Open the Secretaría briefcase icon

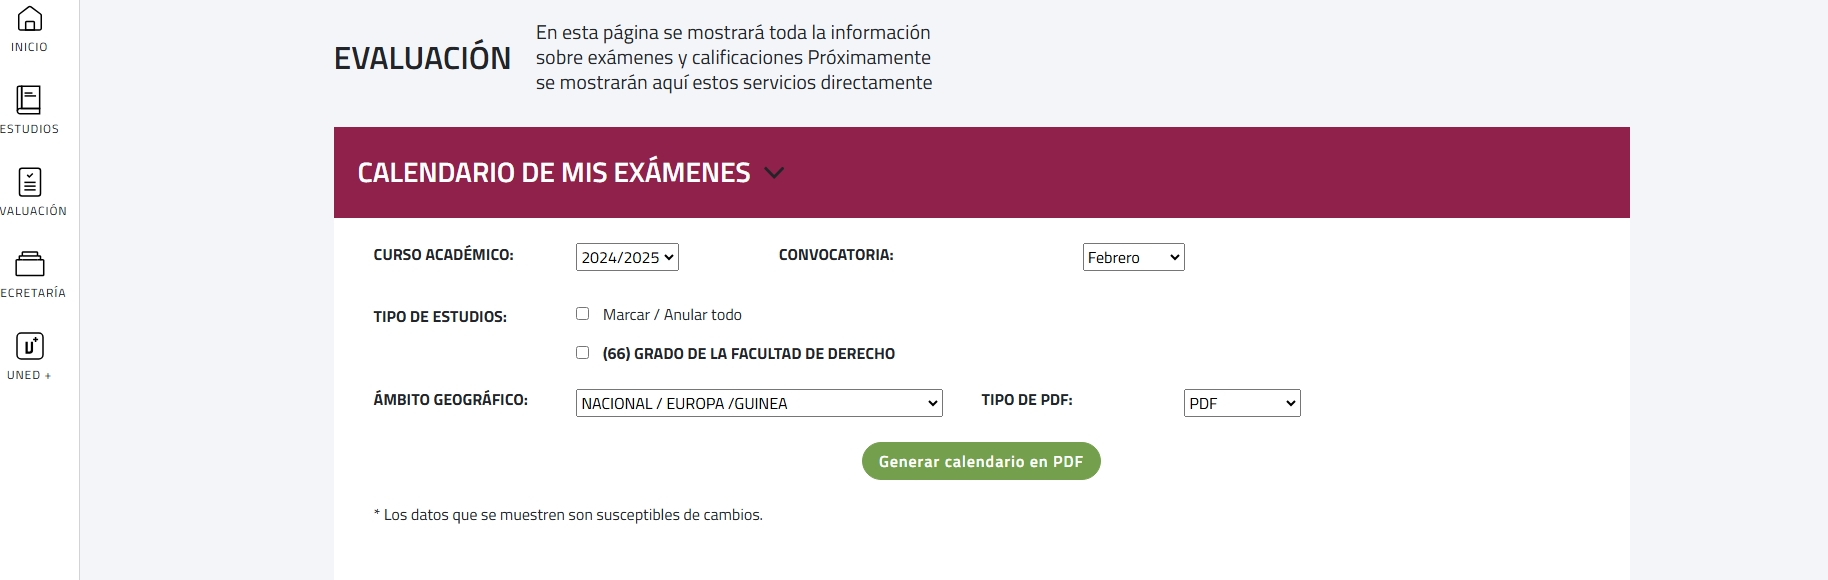pos(30,264)
